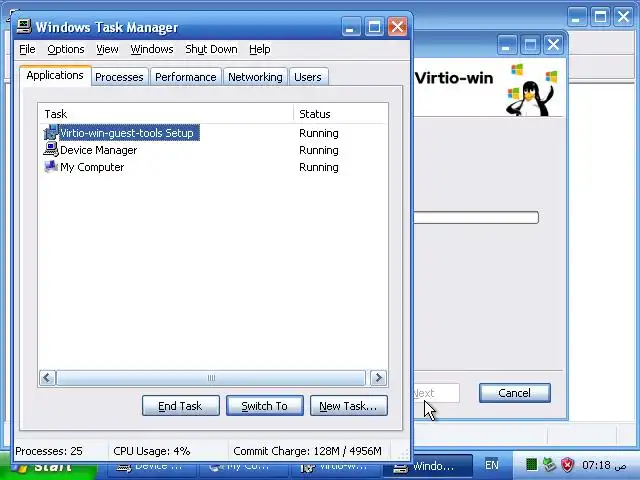Screen dimensions: 640x480
Task: Click Running status of Virtio-win-guest-tools Setup
Action: [x=319, y=133]
